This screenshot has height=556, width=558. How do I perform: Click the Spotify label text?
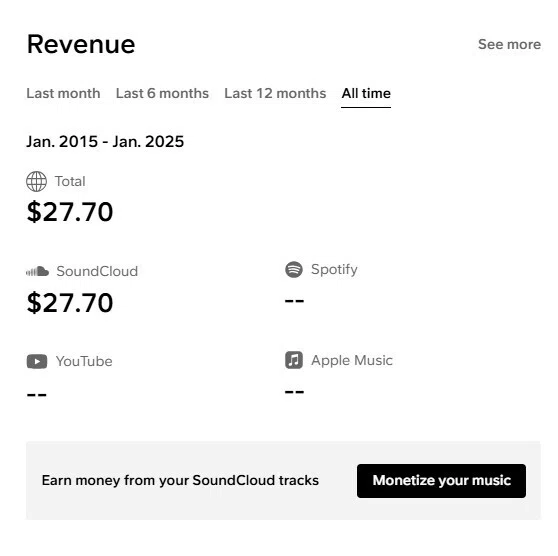point(334,270)
